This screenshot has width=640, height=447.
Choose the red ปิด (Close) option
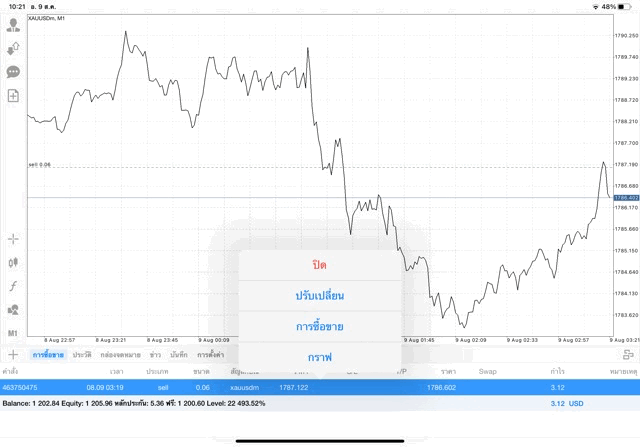point(320,264)
